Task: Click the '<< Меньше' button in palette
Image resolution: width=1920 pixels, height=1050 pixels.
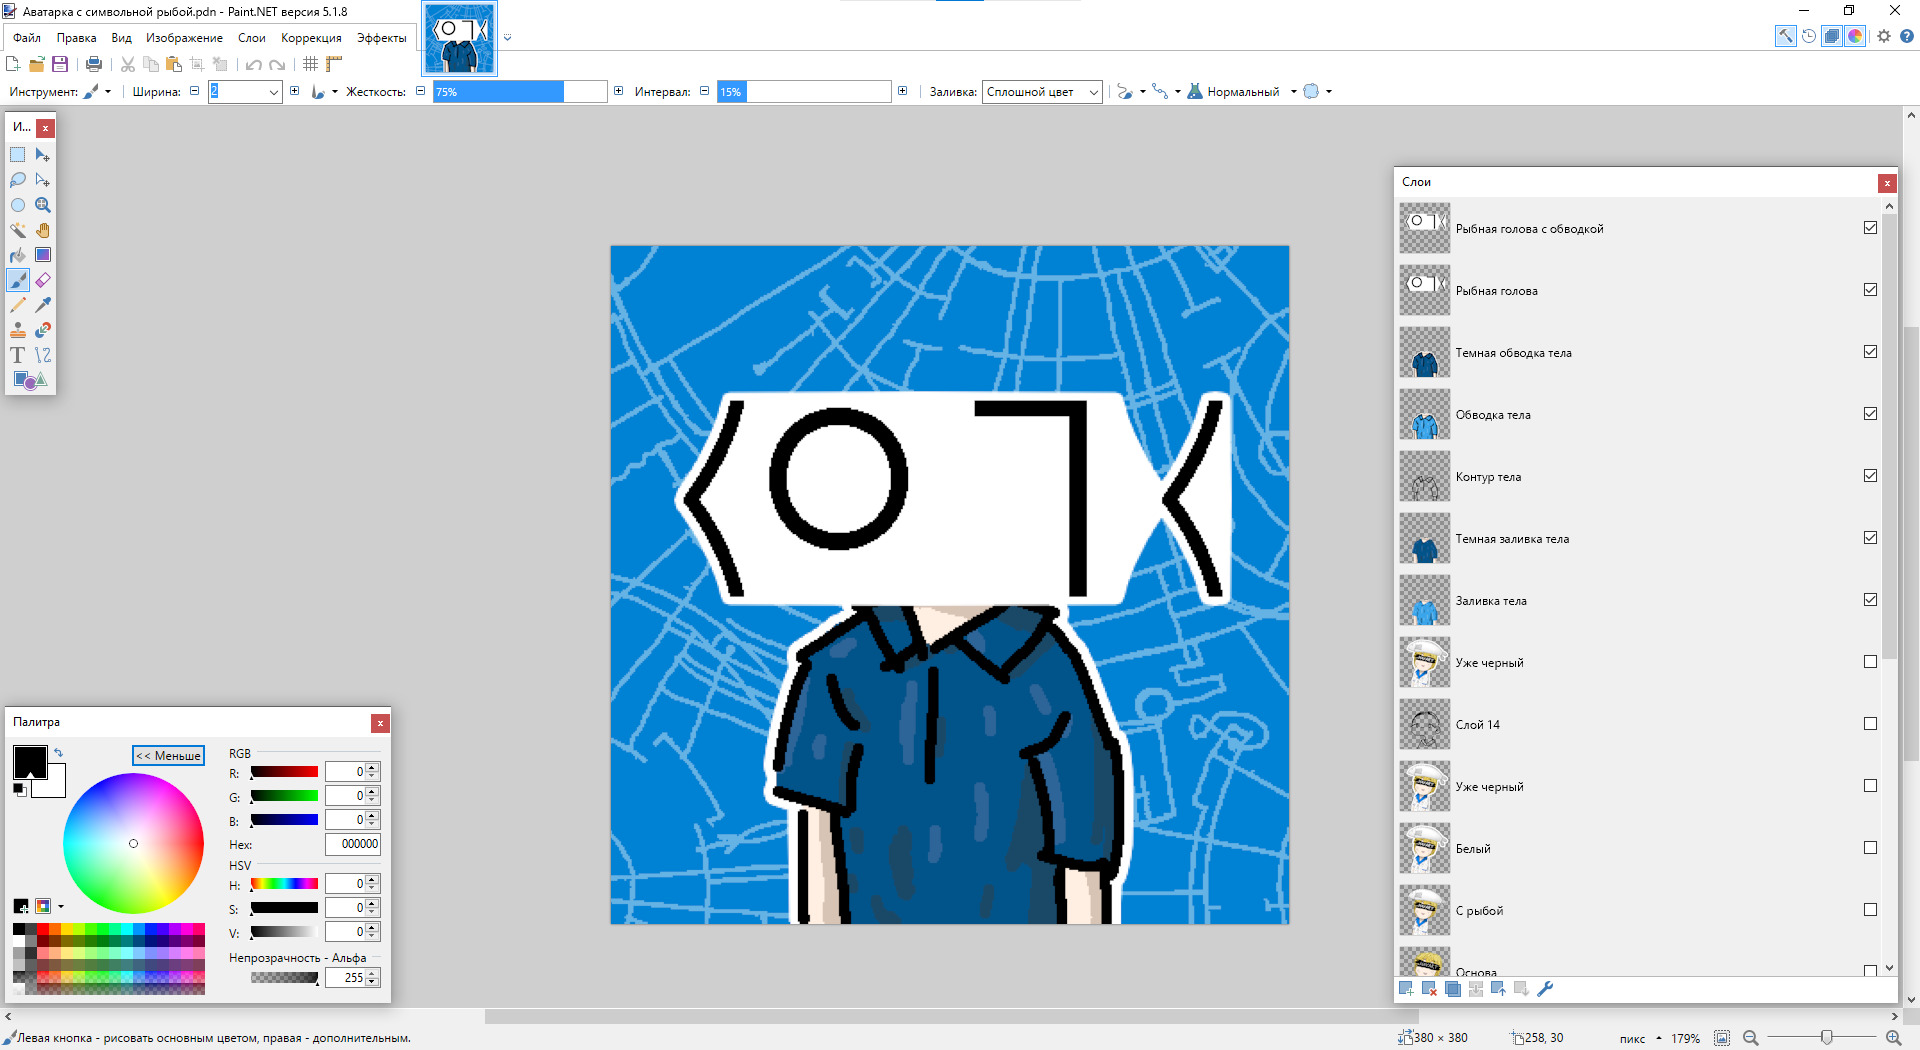Action: pyautogui.click(x=168, y=756)
